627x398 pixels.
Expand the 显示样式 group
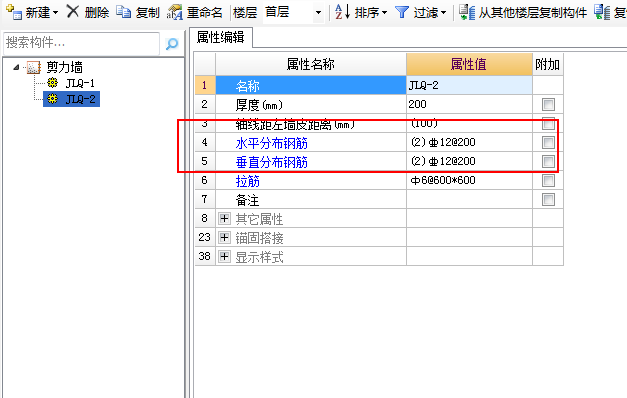click(x=224, y=256)
